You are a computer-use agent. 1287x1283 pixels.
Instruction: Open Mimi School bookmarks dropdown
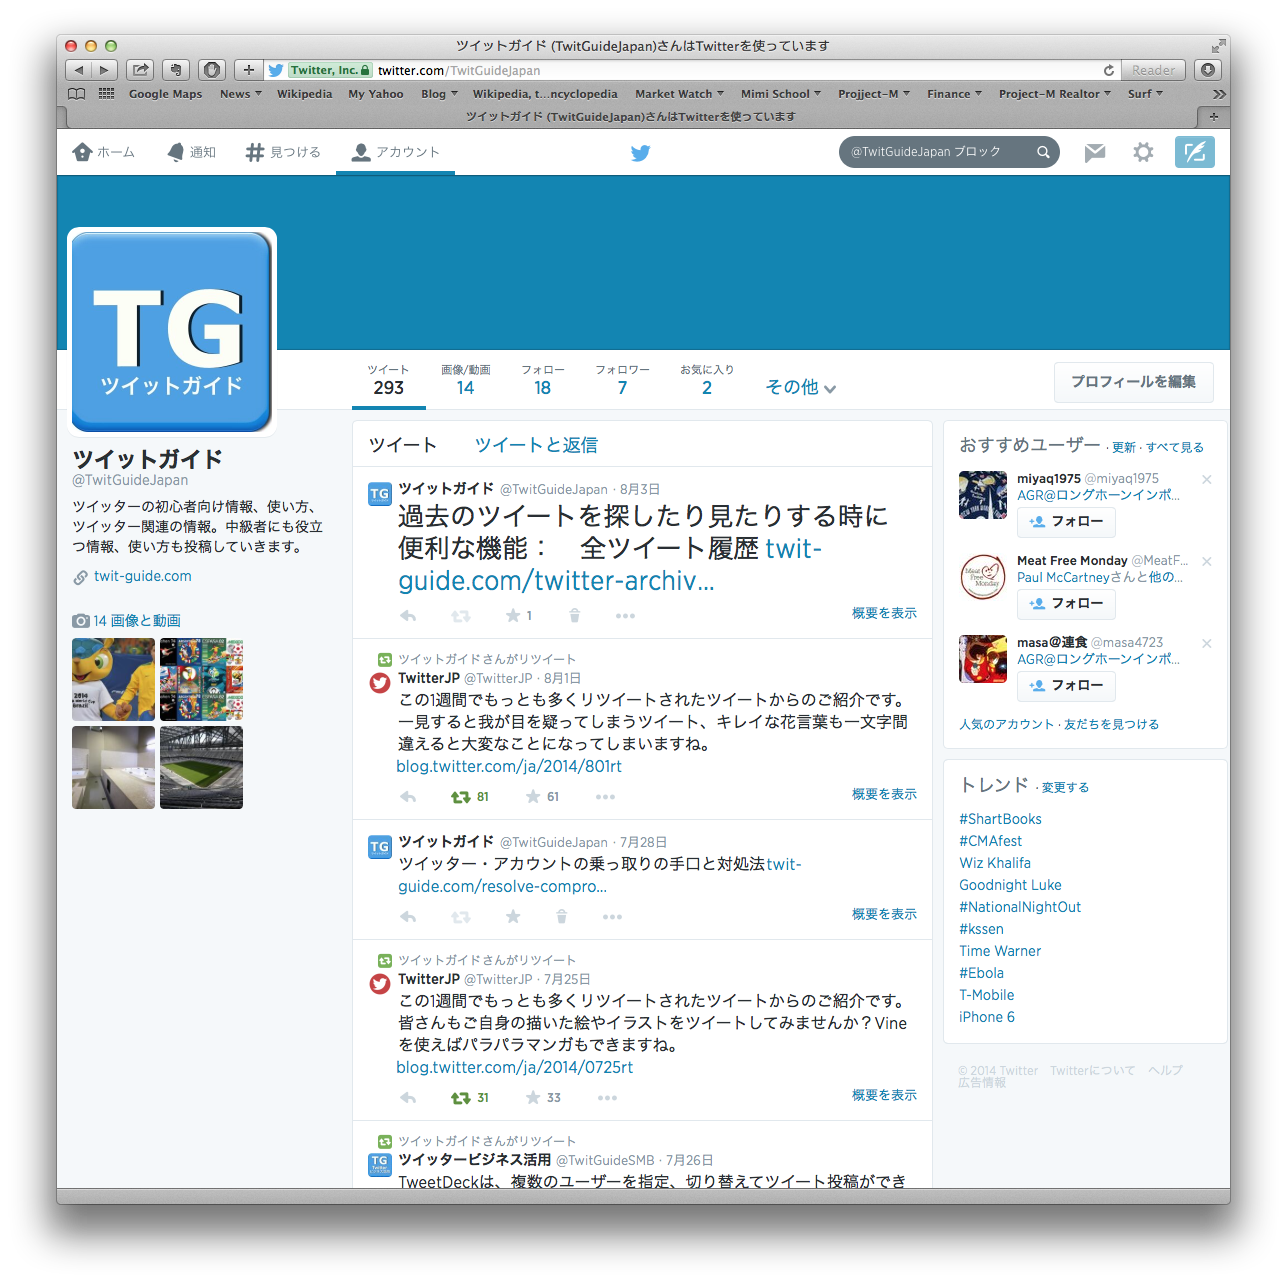tap(781, 94)
